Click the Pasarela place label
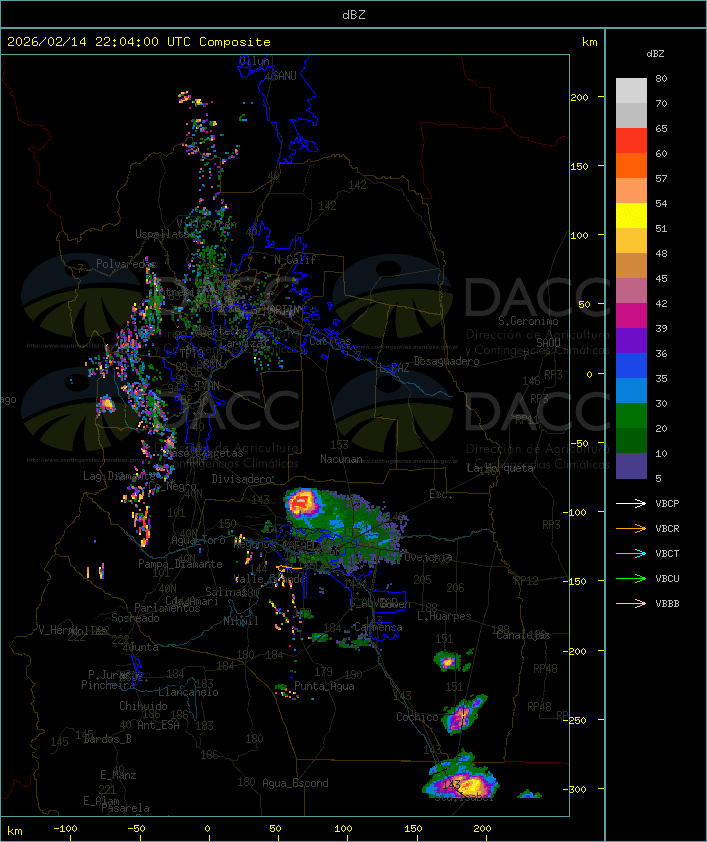The height and width of the screenshot is (842, 707). (125, 808)
